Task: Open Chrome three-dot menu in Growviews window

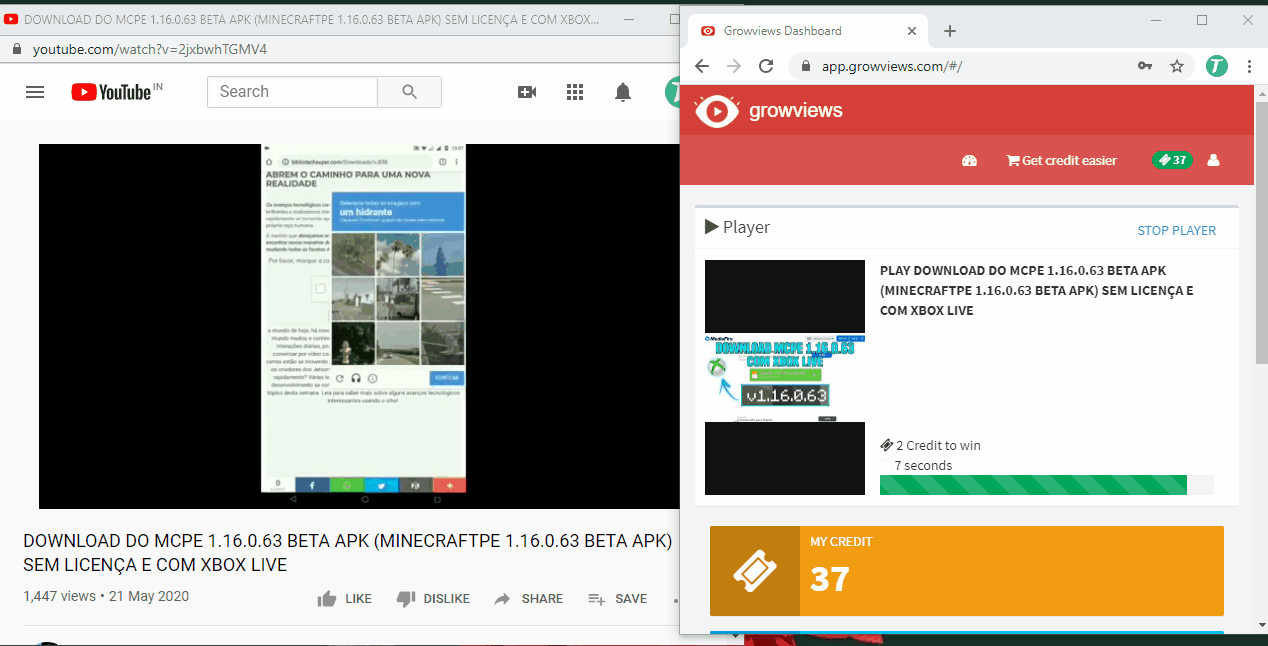Action: (x=1249, y=66)
